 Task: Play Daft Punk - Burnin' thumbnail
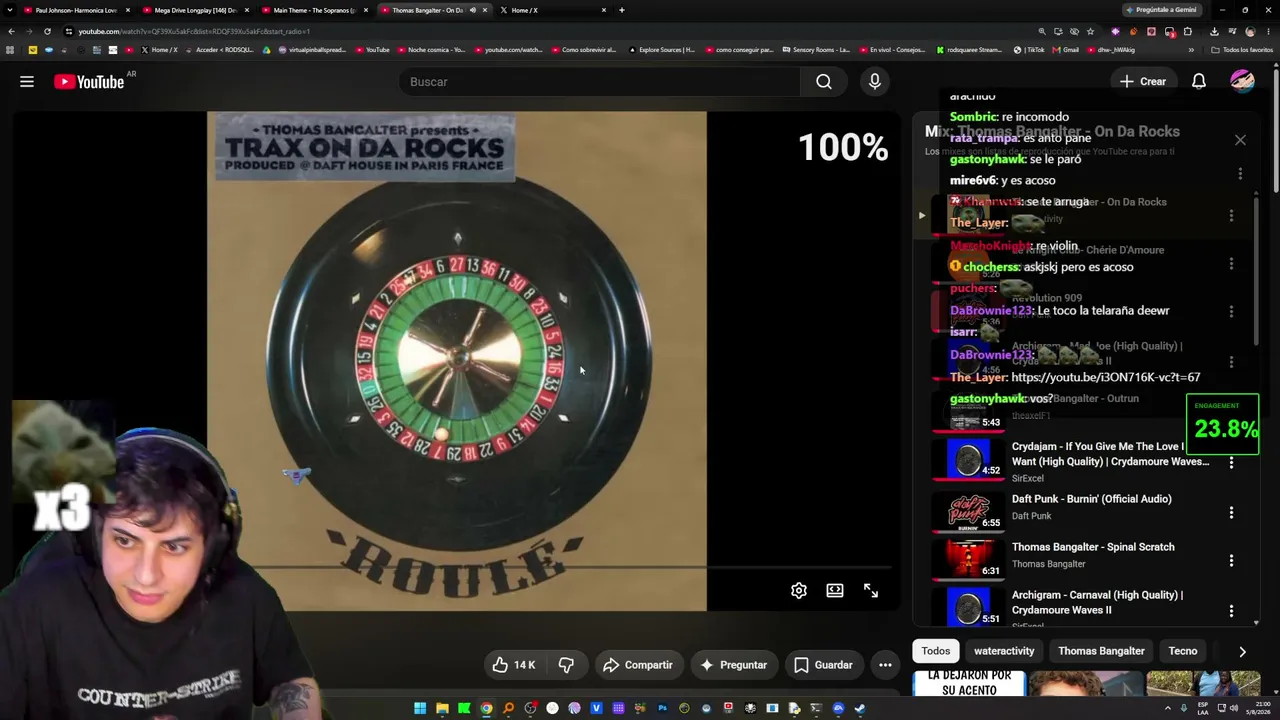[x=968, y=512]
